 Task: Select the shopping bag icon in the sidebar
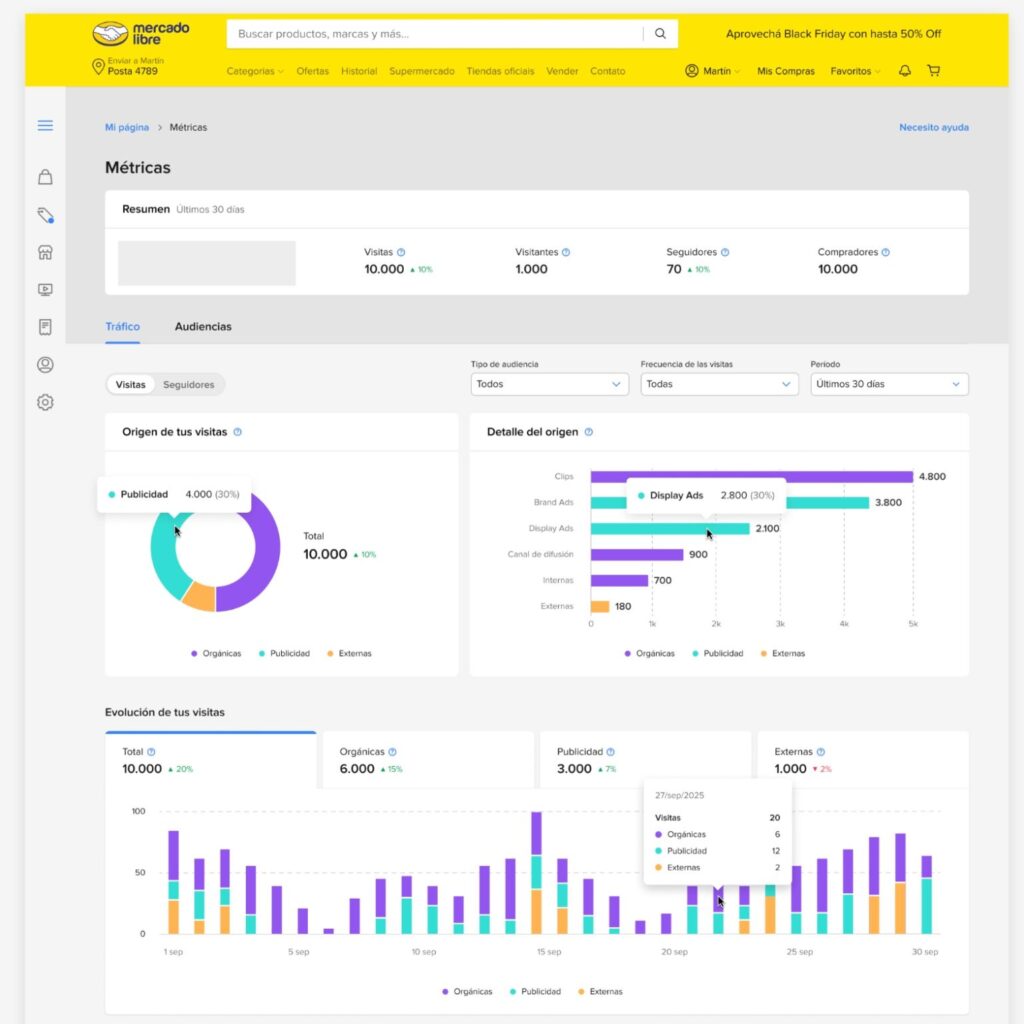44,176
